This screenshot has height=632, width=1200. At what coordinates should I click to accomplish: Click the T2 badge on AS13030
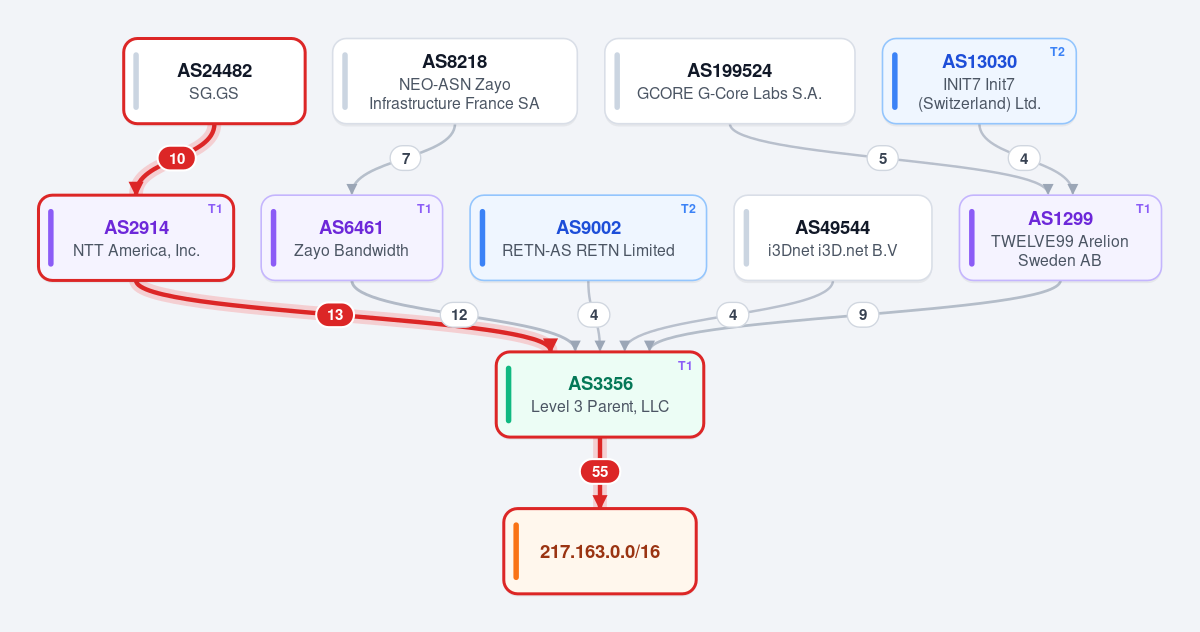coord(1057,51)
